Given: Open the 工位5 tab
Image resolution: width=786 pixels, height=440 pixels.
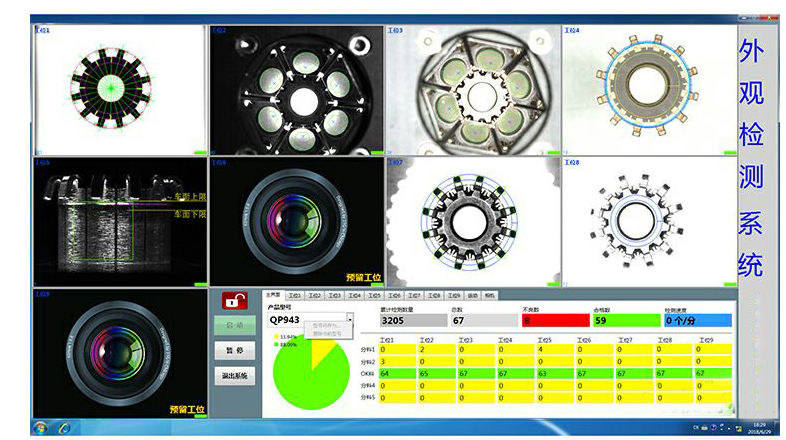Looking at the screenshot, I should tap(375, 296).
